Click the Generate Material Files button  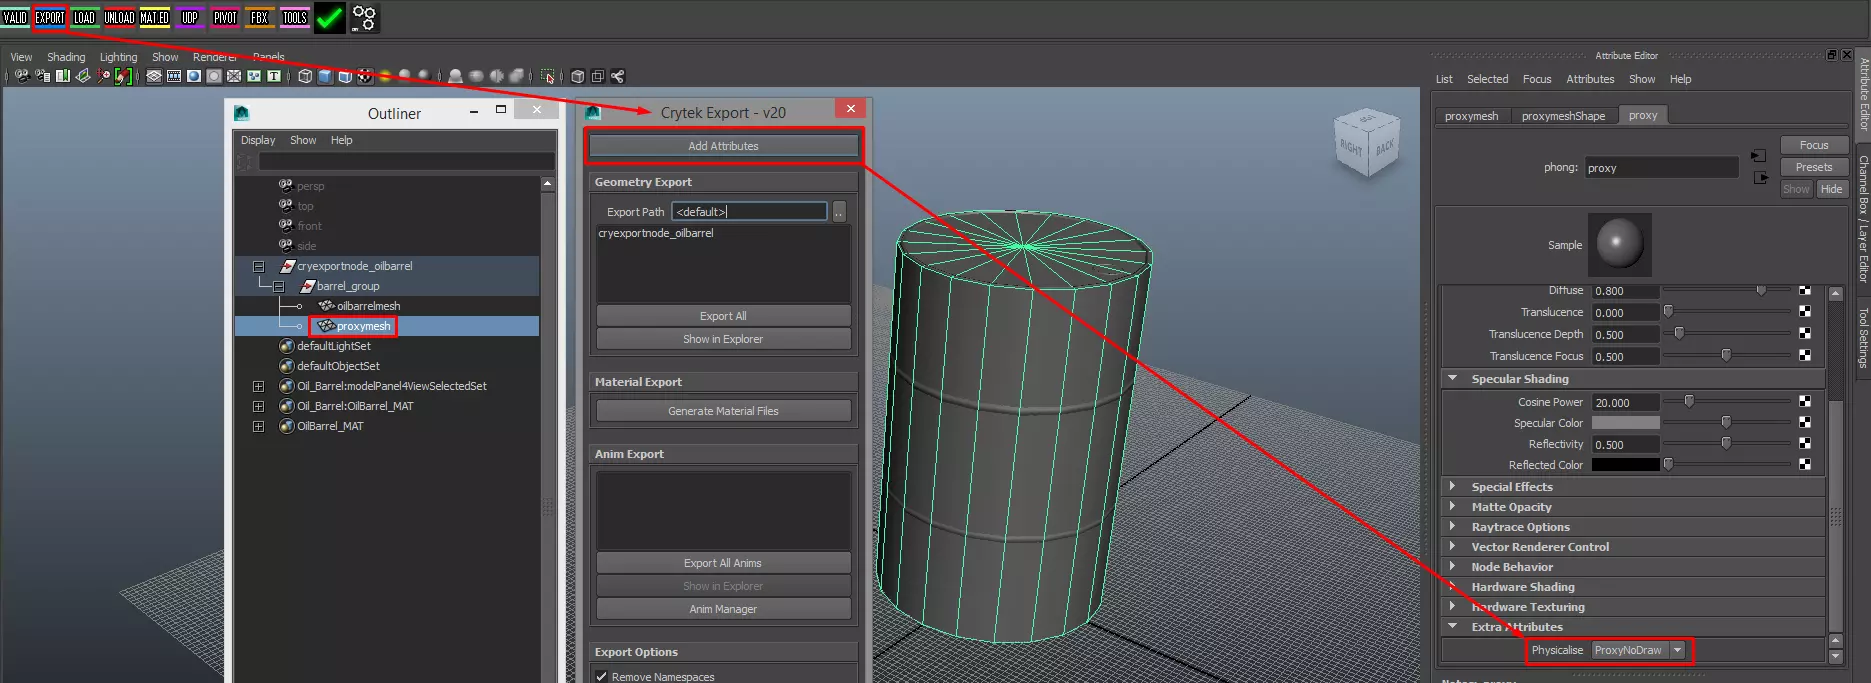coord(723,411)
